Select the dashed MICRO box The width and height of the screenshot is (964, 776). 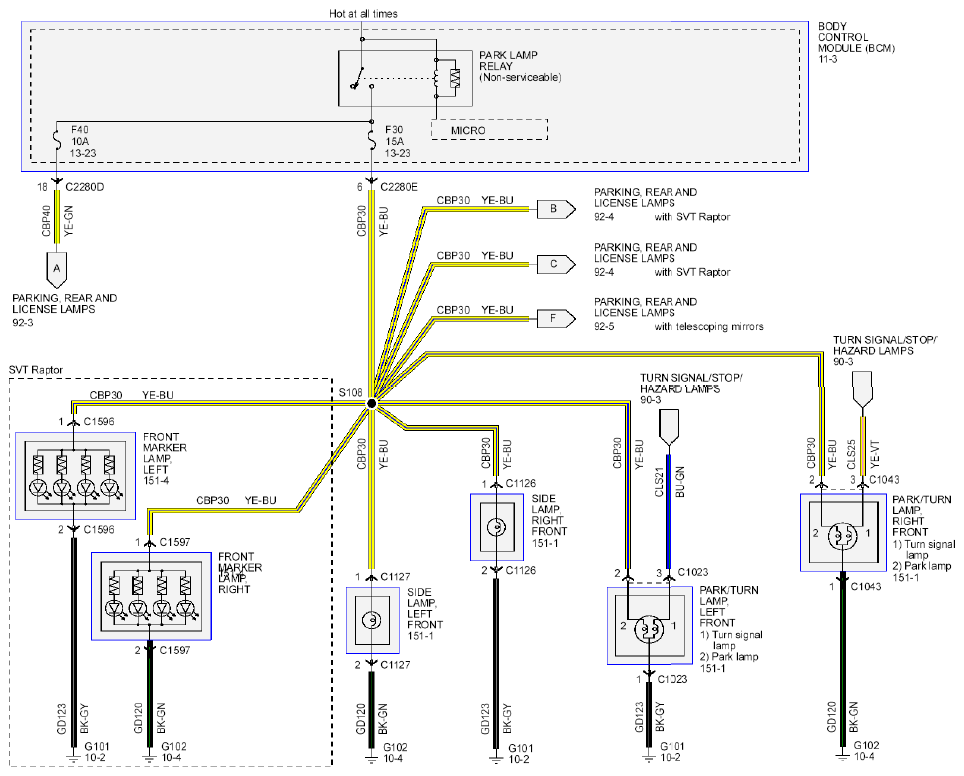click(x=489, y=130)
